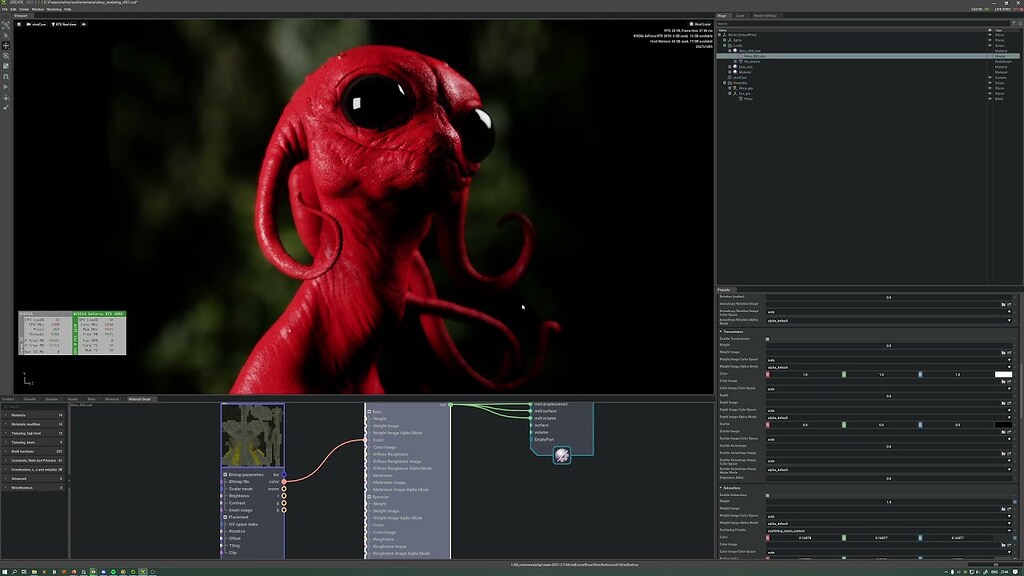The width and height of the screenshot is (1024, 576).
Task: Click the sphere preview icon on the output node in Material Graph
Action: [x=563, y=455]
